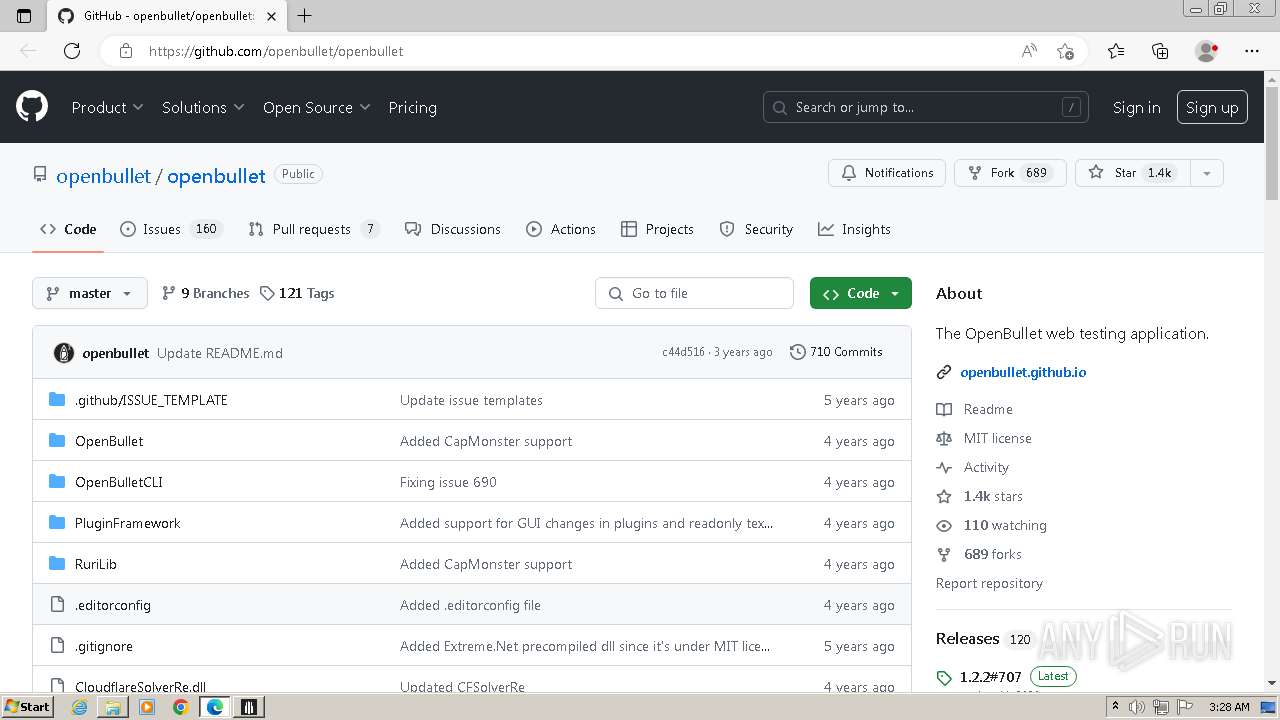Show hidden system tray icons
This screenshot has height=720, width=1280.
pyautogui.click(x=1115, y=707)
